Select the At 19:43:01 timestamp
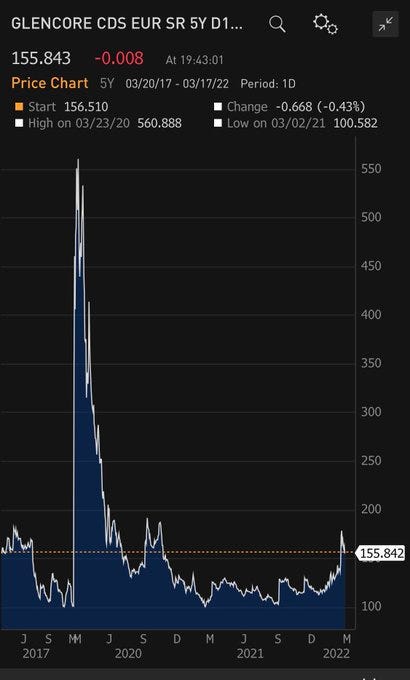Viewport: 410px width, 680px height. coord(194,60)
